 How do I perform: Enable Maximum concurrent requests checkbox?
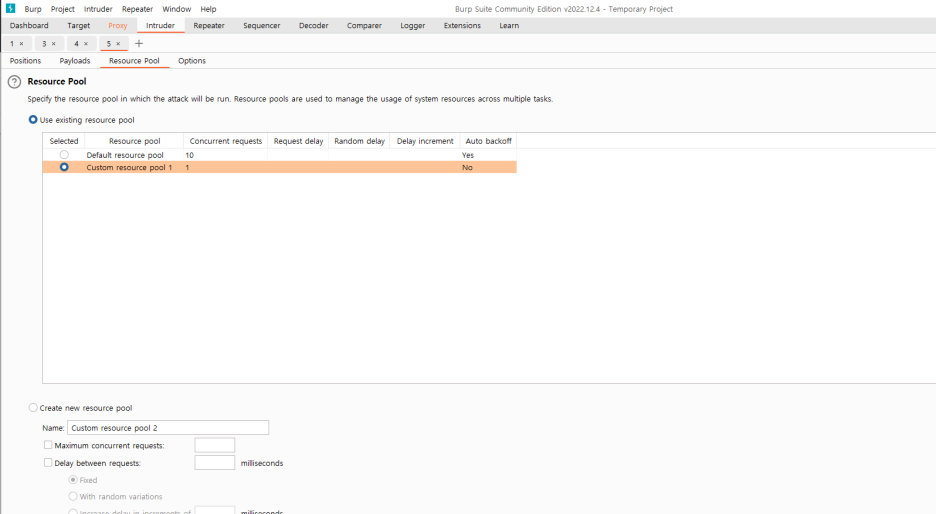[x=48, y=445]
